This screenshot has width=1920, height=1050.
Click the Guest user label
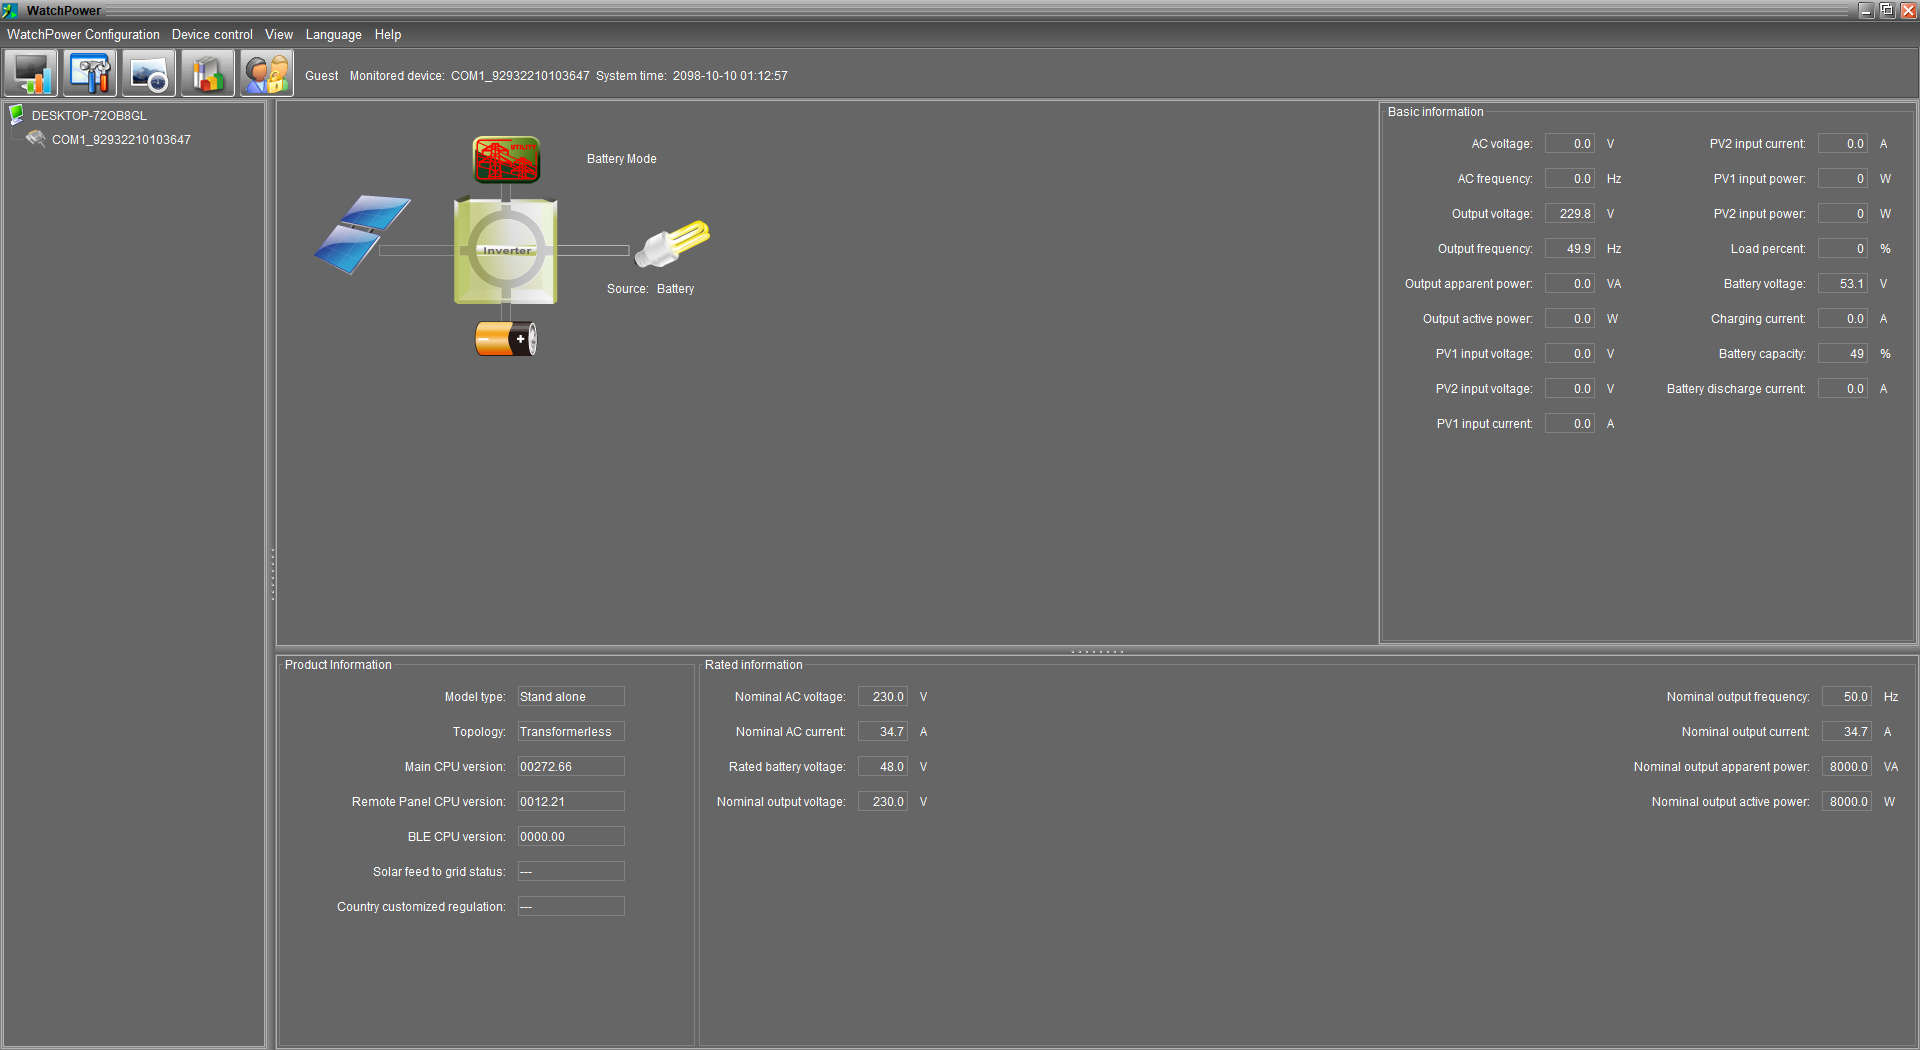pos(322,76)
